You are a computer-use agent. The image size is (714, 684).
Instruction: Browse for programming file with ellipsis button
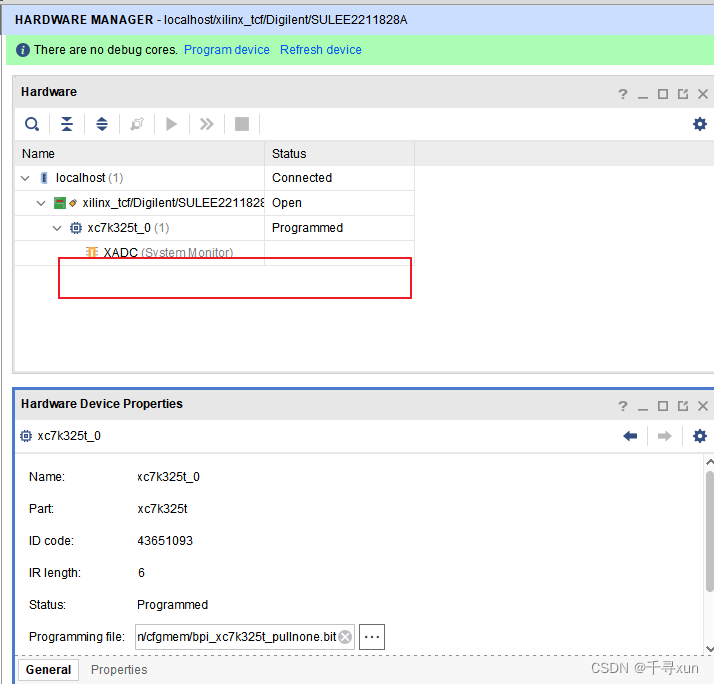pyautogui.click(x=372, y=637)
